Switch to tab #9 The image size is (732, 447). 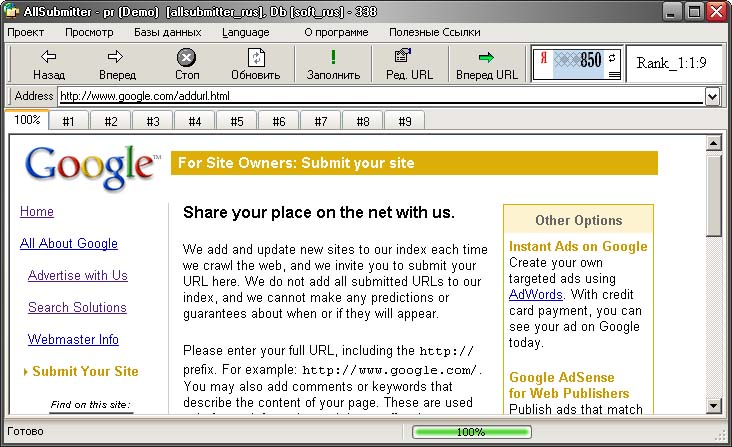(405, 121)
